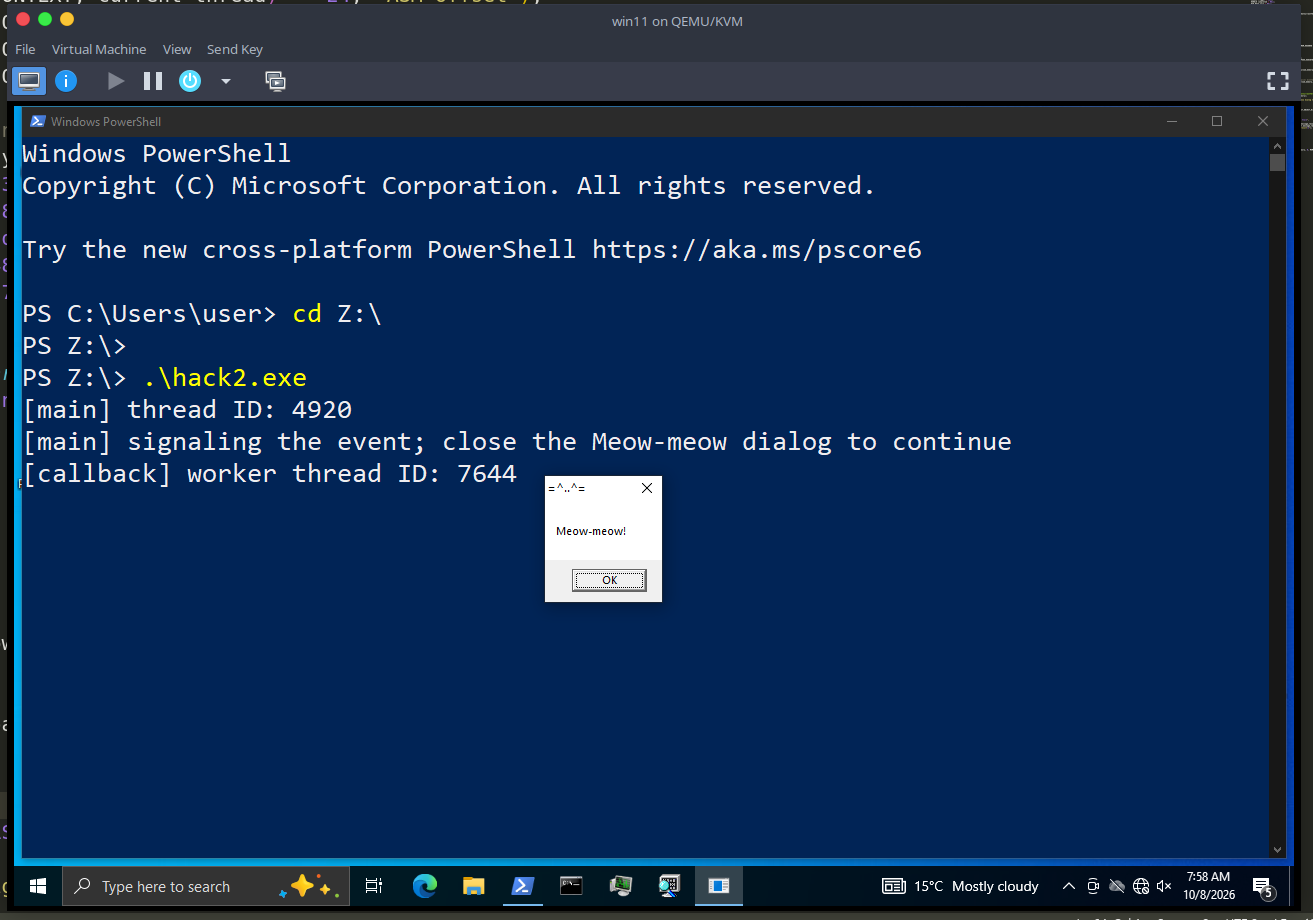Open the manage VM snapshots icon
Screen dimensions: 1313x920
coord(276,81)
